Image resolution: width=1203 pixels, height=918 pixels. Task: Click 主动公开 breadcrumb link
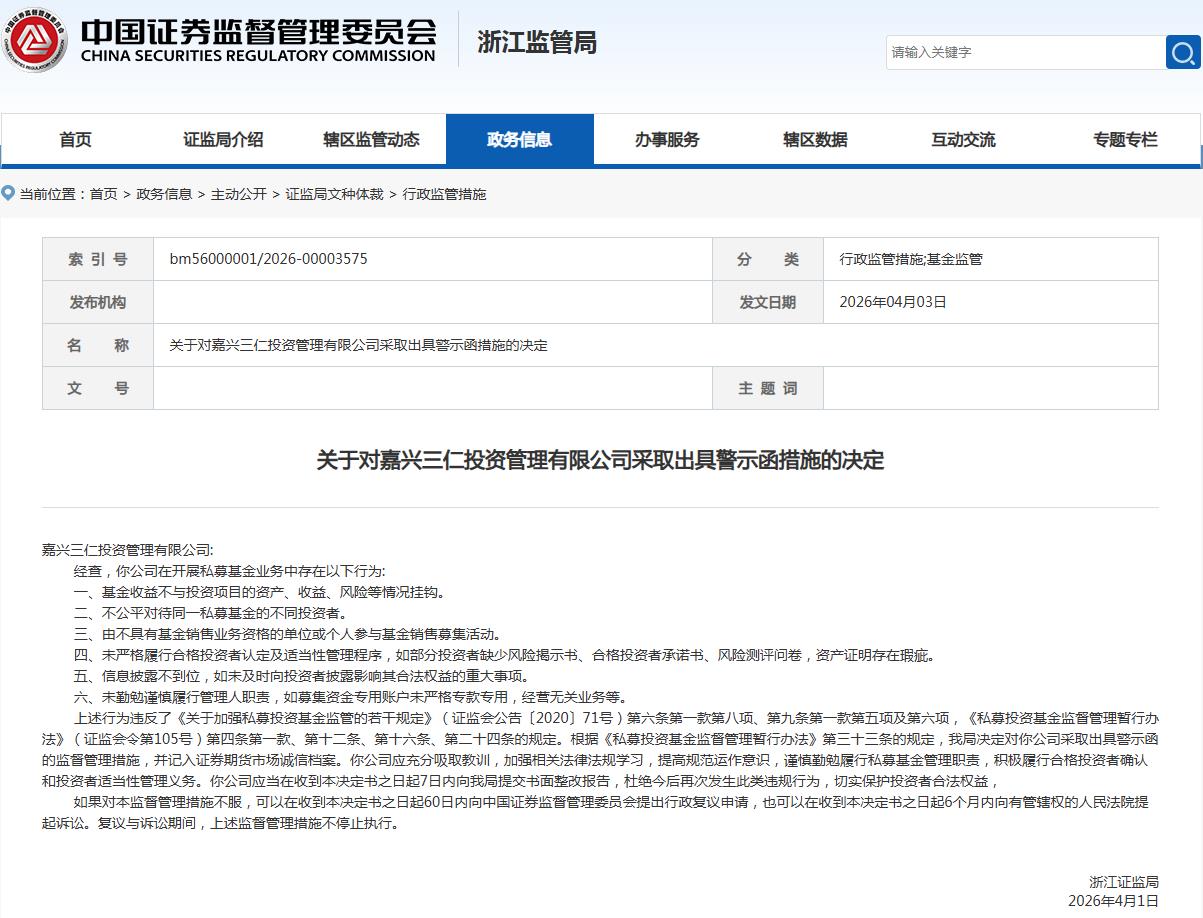238,194
